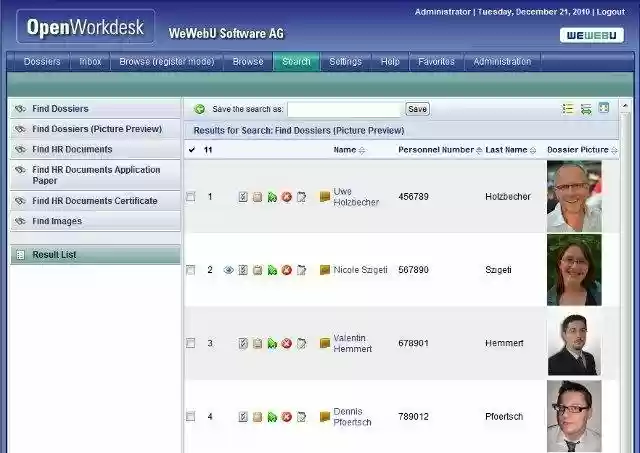
Task: Open Uwe Holzbecher's dossier picture thumbnail
Action: [x=574, y=196]
